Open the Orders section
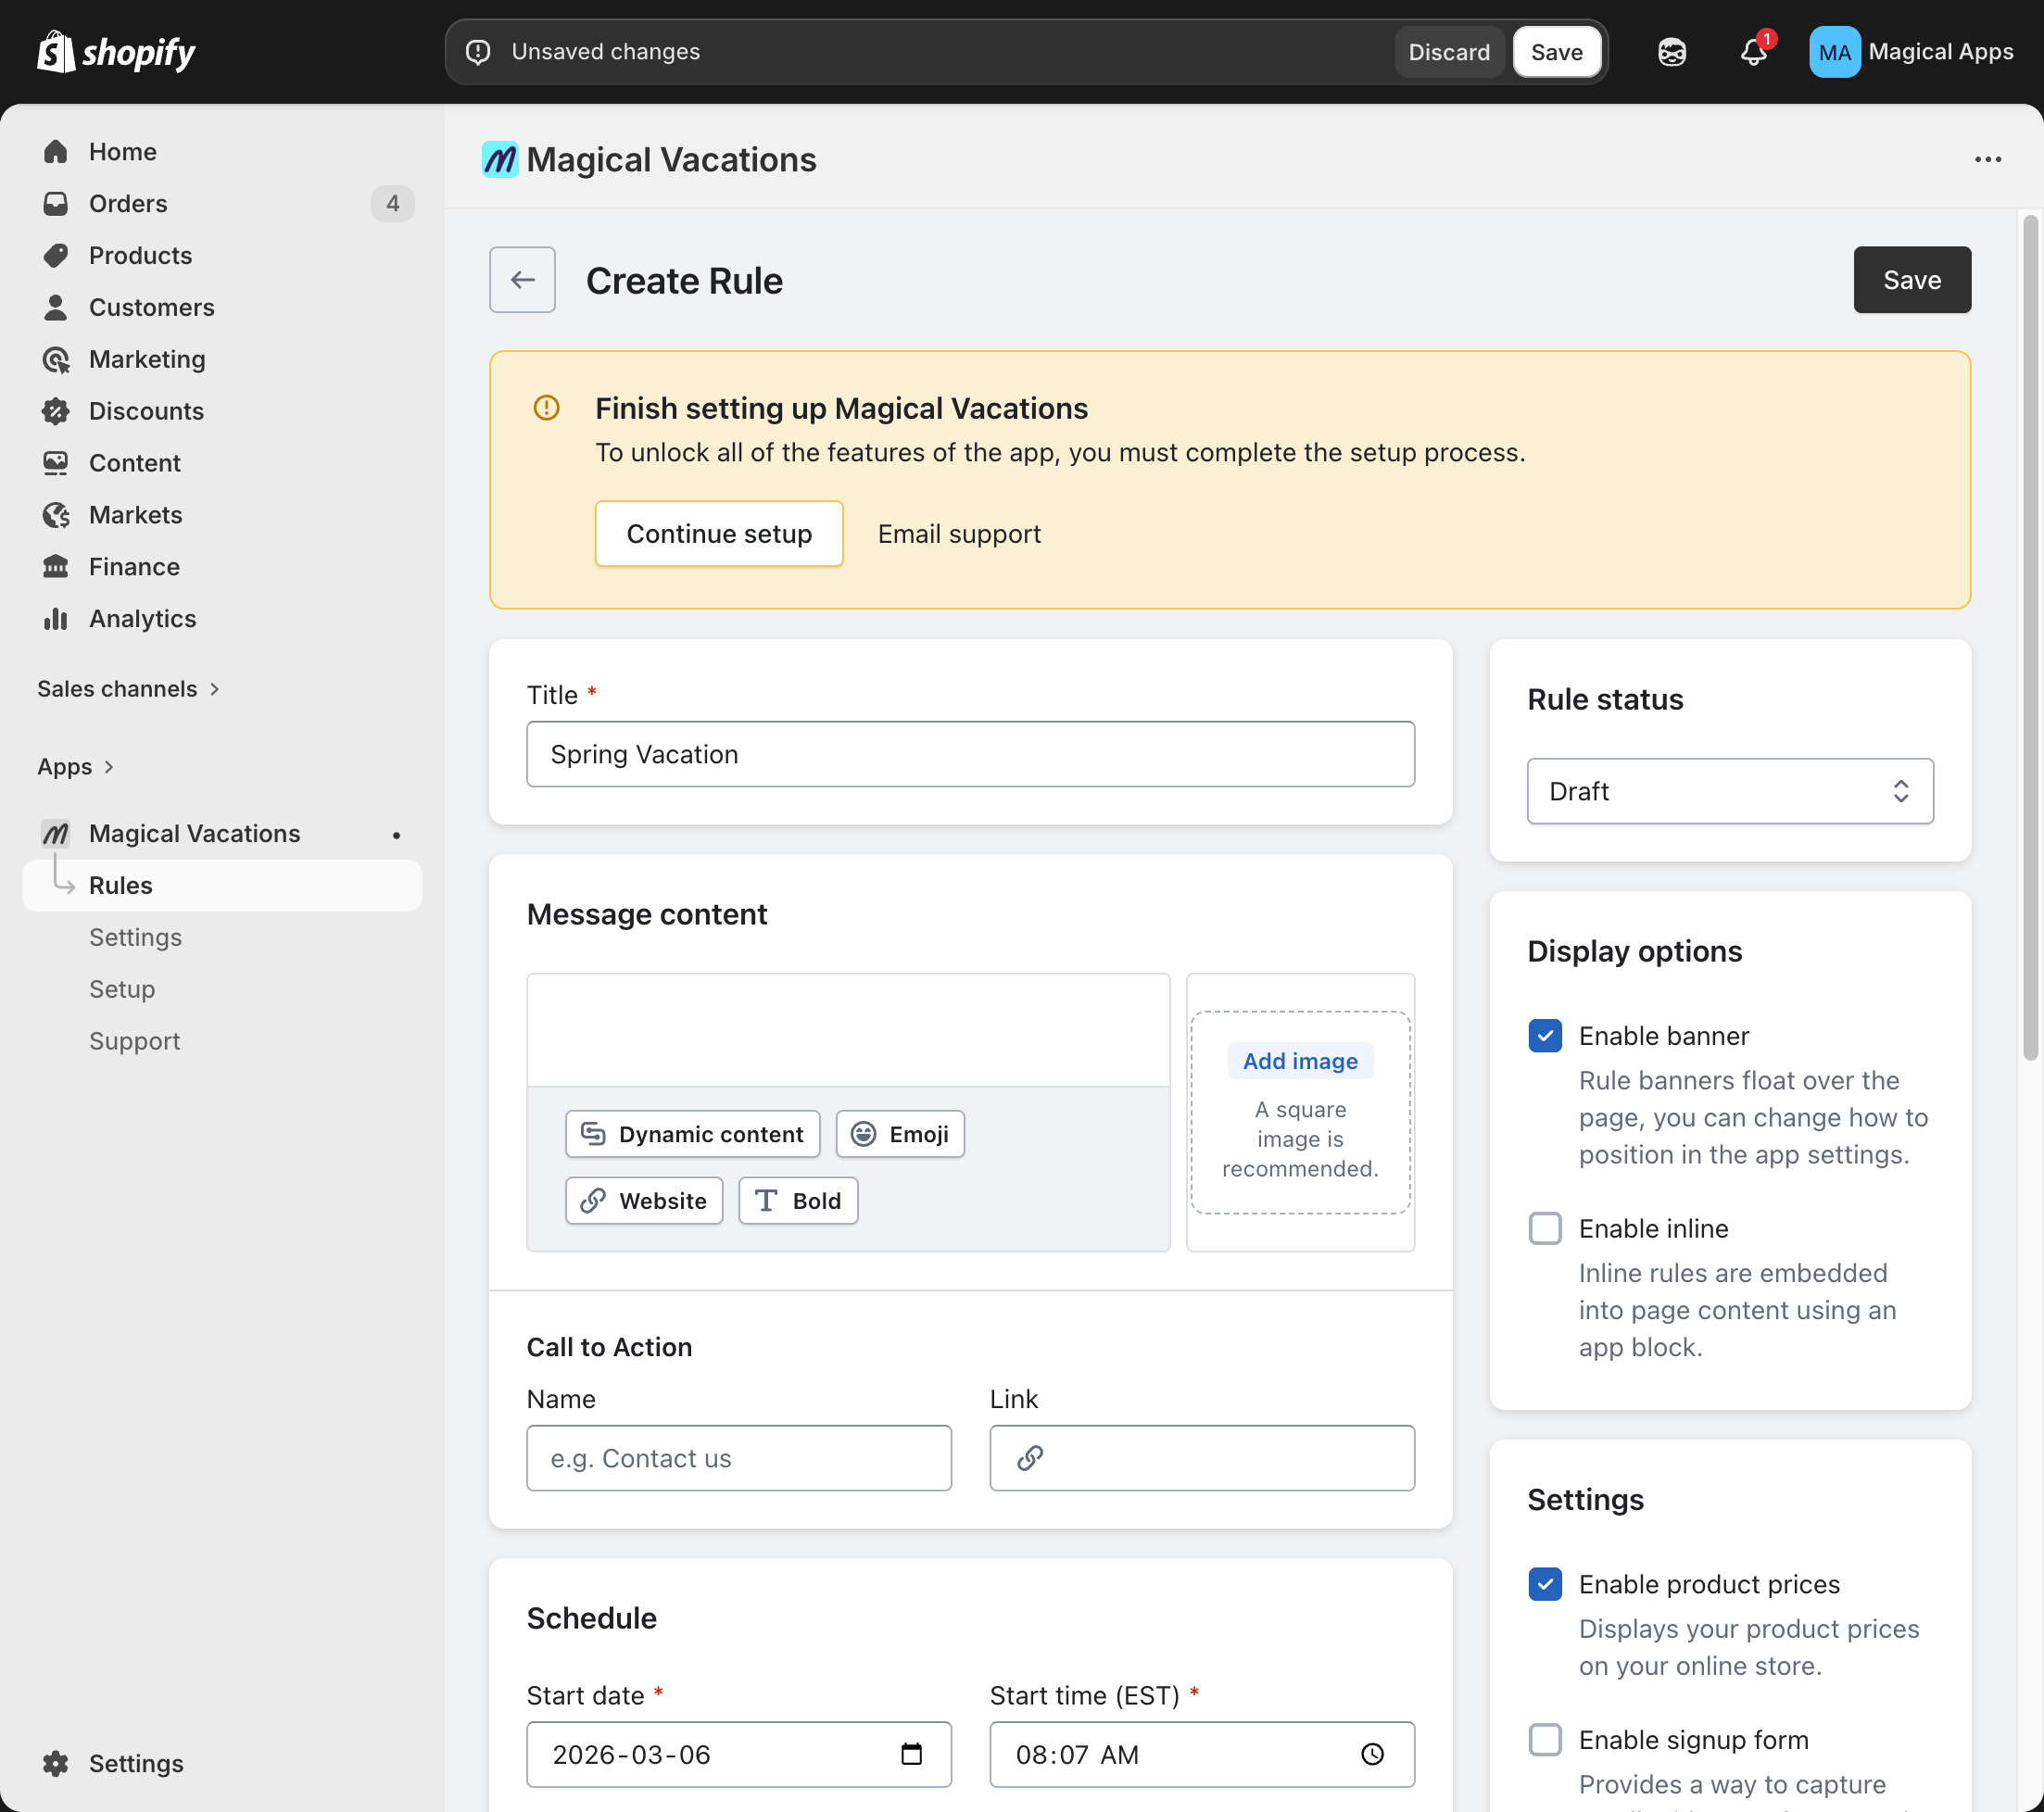The height and width of the screenshot is (1812, 2044). [127, 203]
